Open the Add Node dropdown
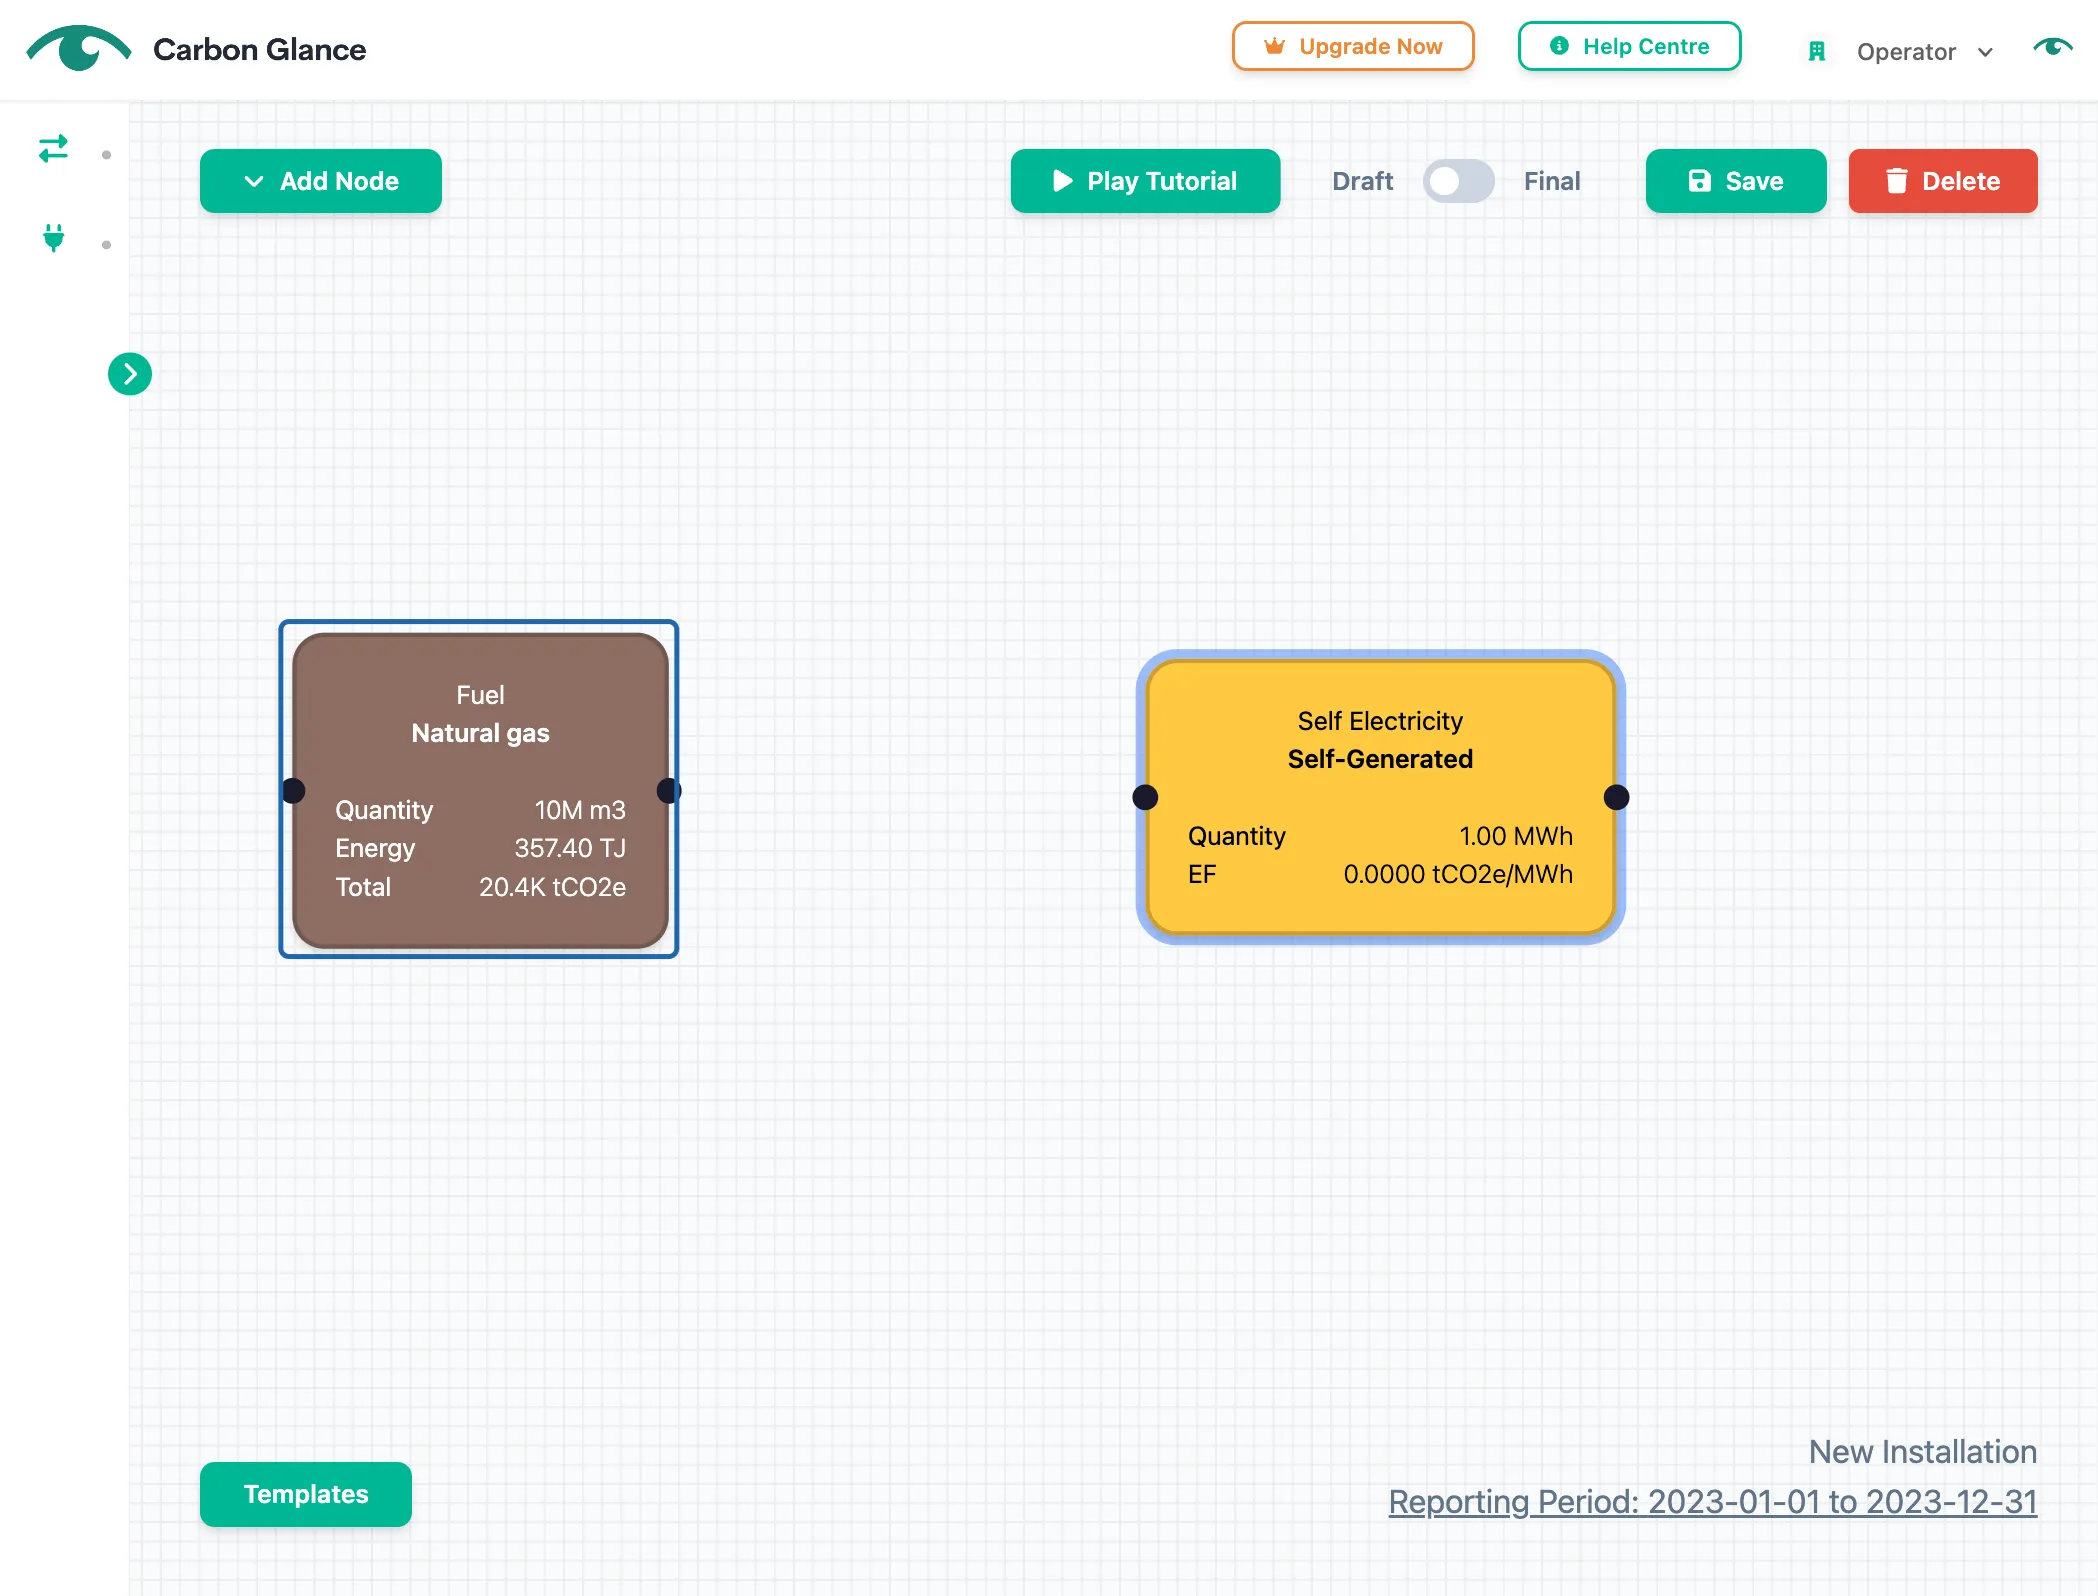 click(x=321, y=181)
